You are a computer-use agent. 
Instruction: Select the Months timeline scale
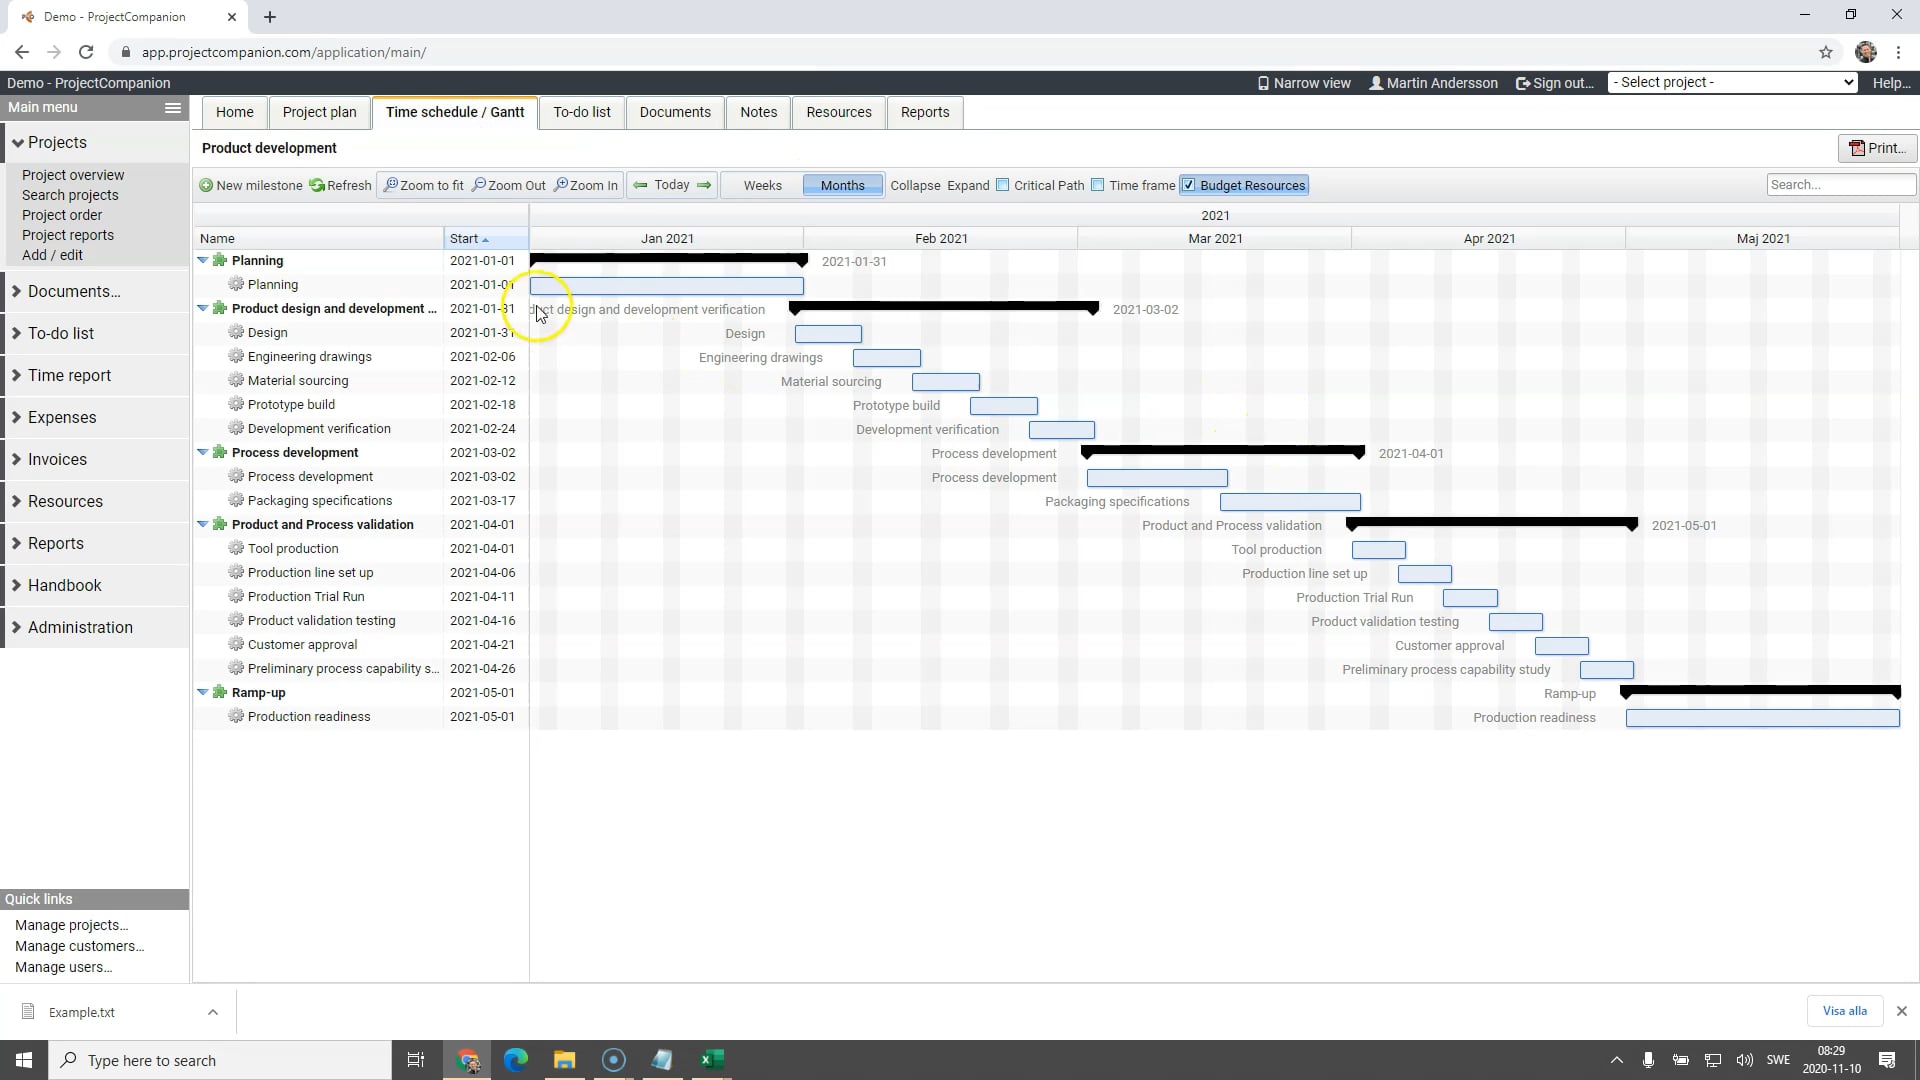[842, 186]
